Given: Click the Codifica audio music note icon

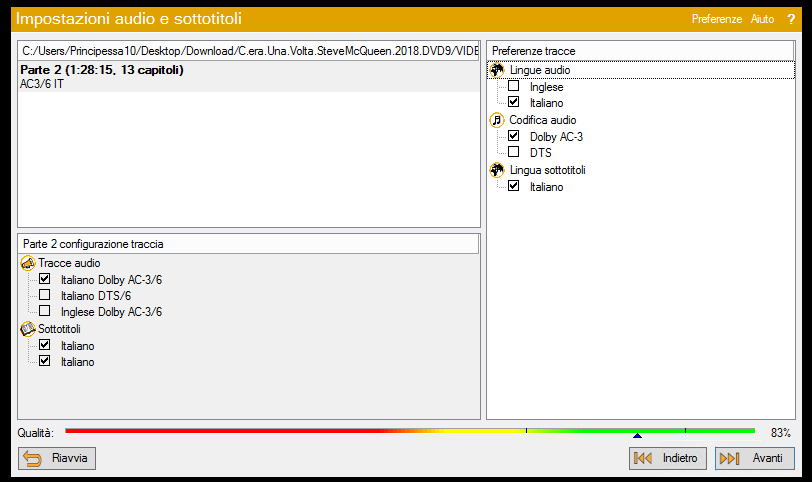Looking at the screenshot, I should (x=497, y=120).
